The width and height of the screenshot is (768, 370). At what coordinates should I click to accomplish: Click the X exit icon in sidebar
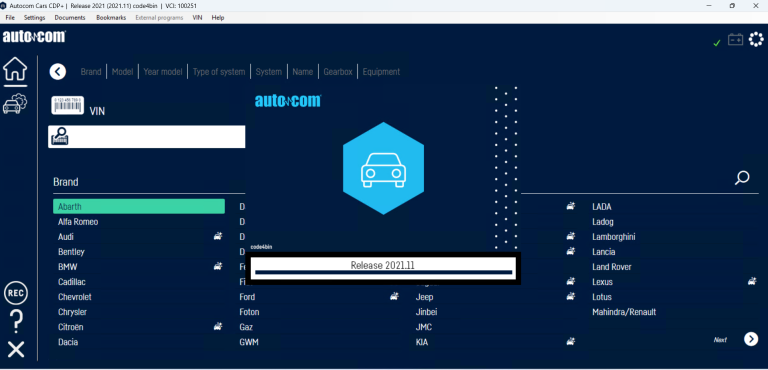tap(16, 350)
